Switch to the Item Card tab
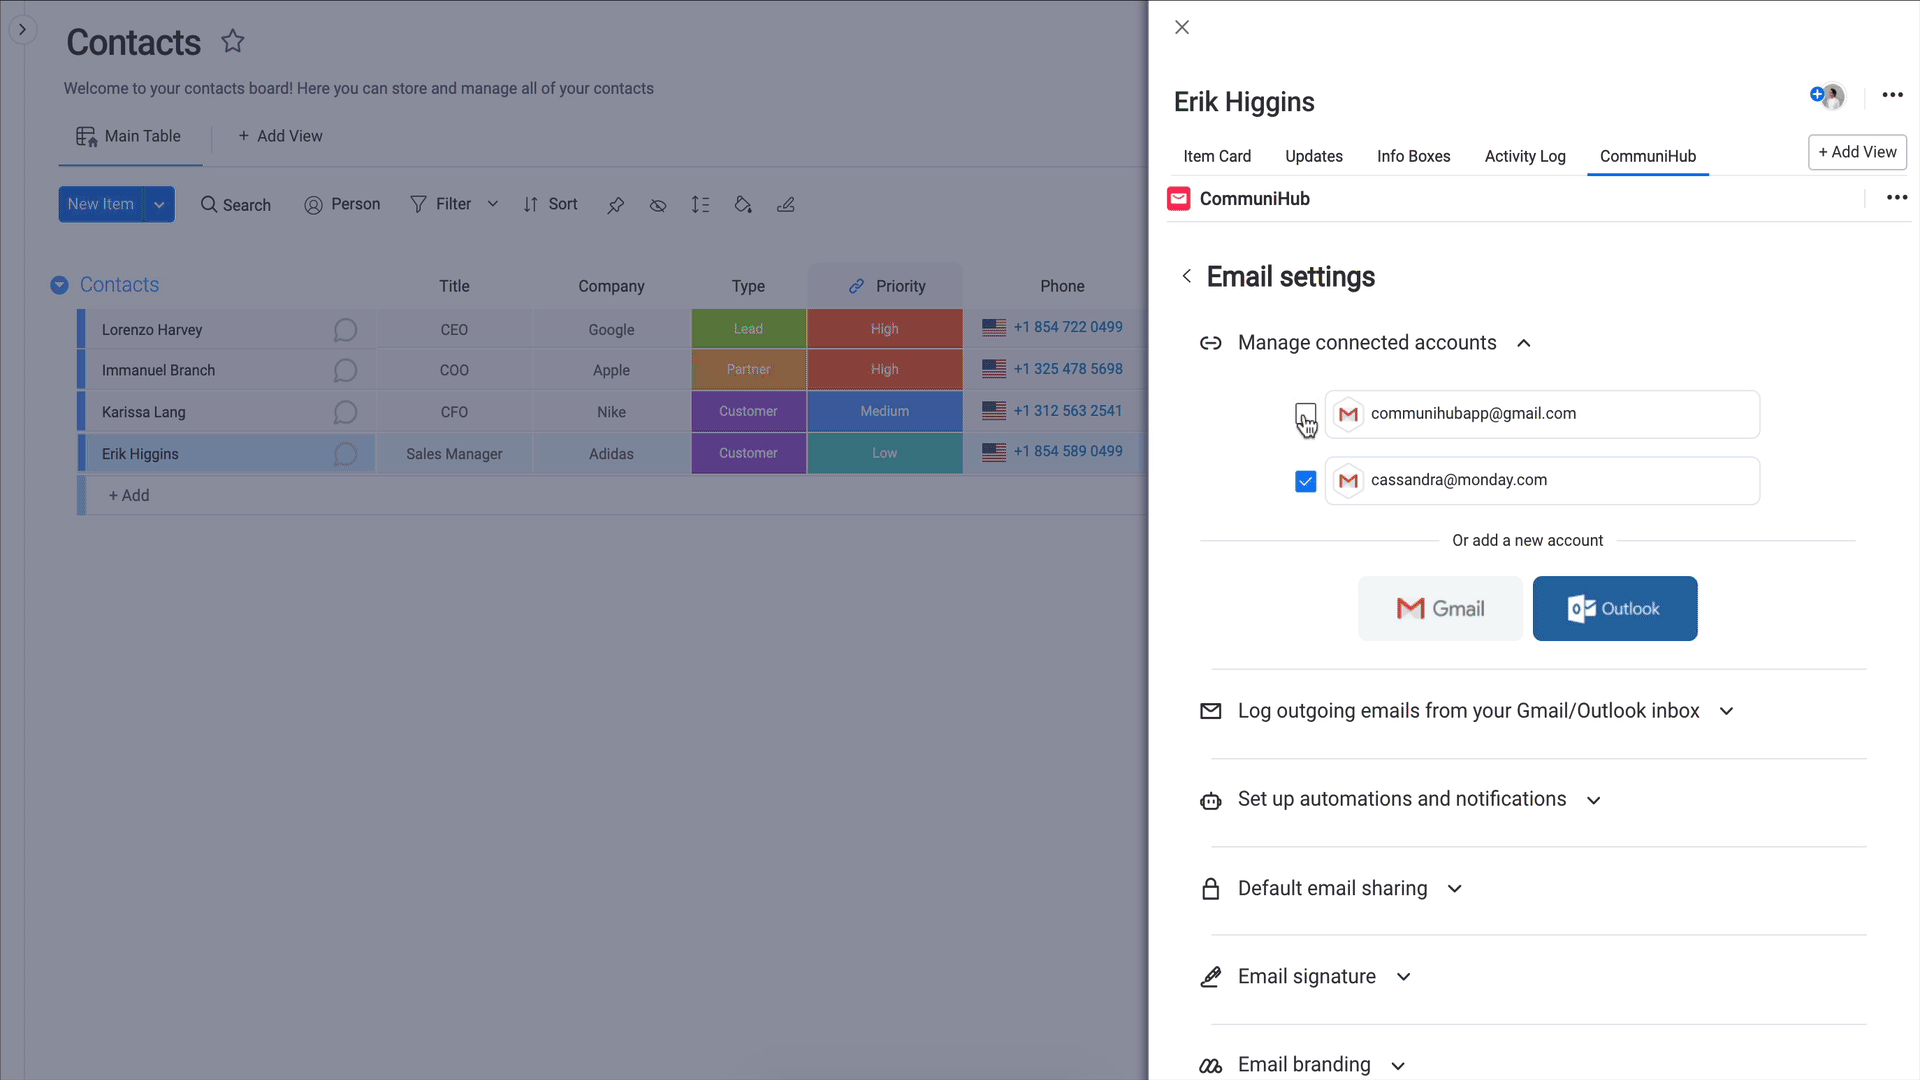This screenshot has height=1080, width=1920. 1217,156
